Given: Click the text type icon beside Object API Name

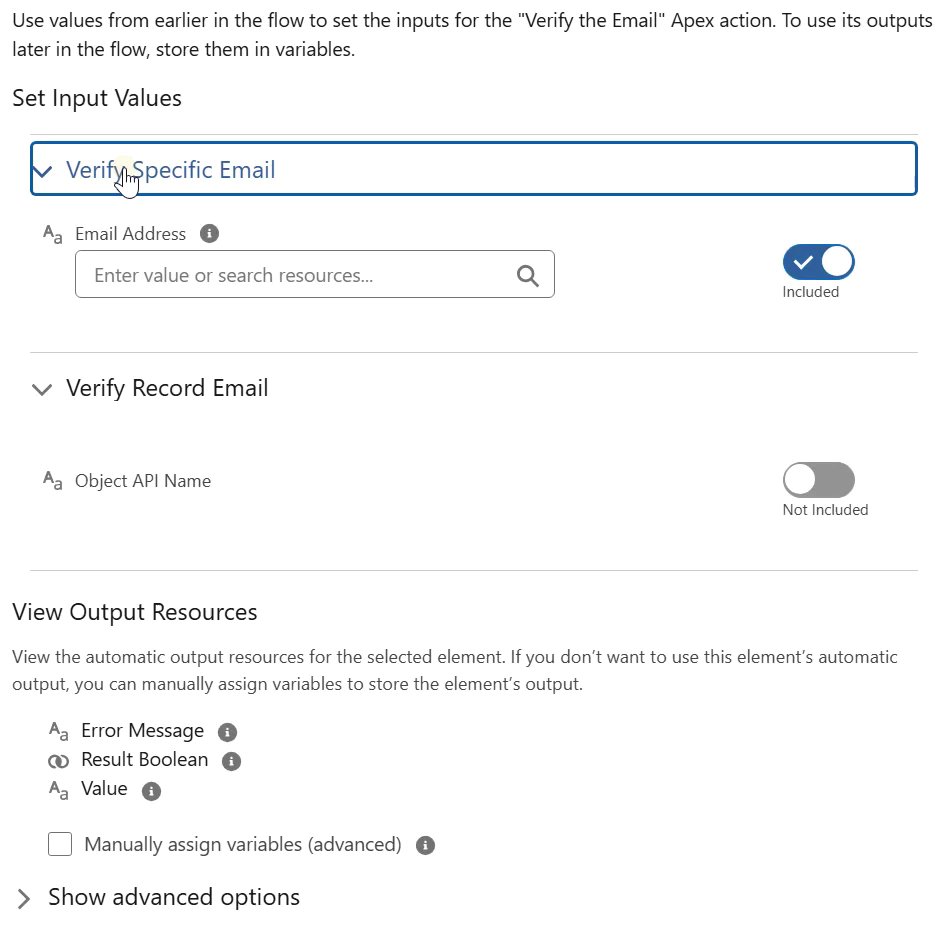Looking at the screenshot, I should pos(53,481).
